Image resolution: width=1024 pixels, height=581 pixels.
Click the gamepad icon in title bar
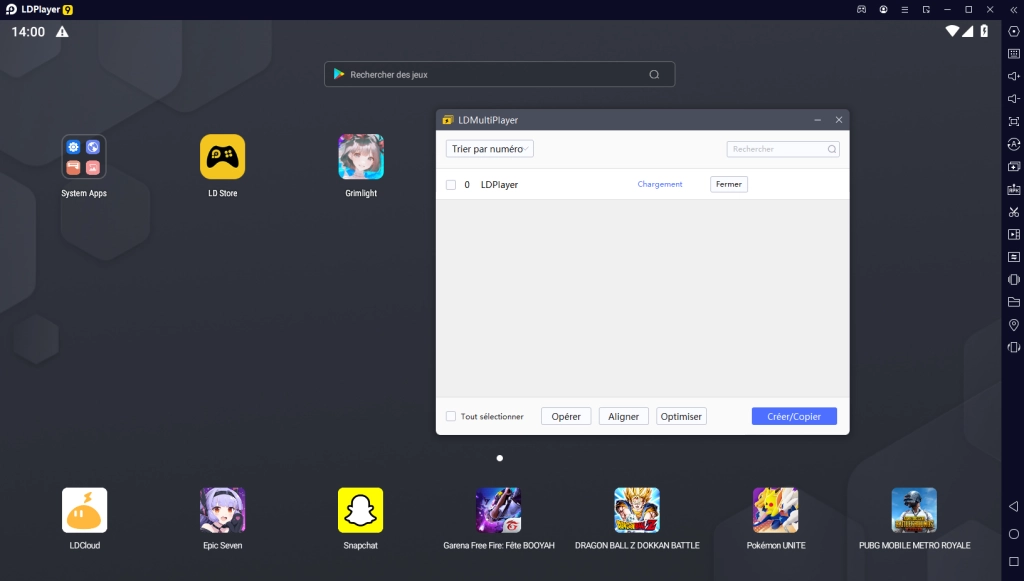[x=862, y=9]
